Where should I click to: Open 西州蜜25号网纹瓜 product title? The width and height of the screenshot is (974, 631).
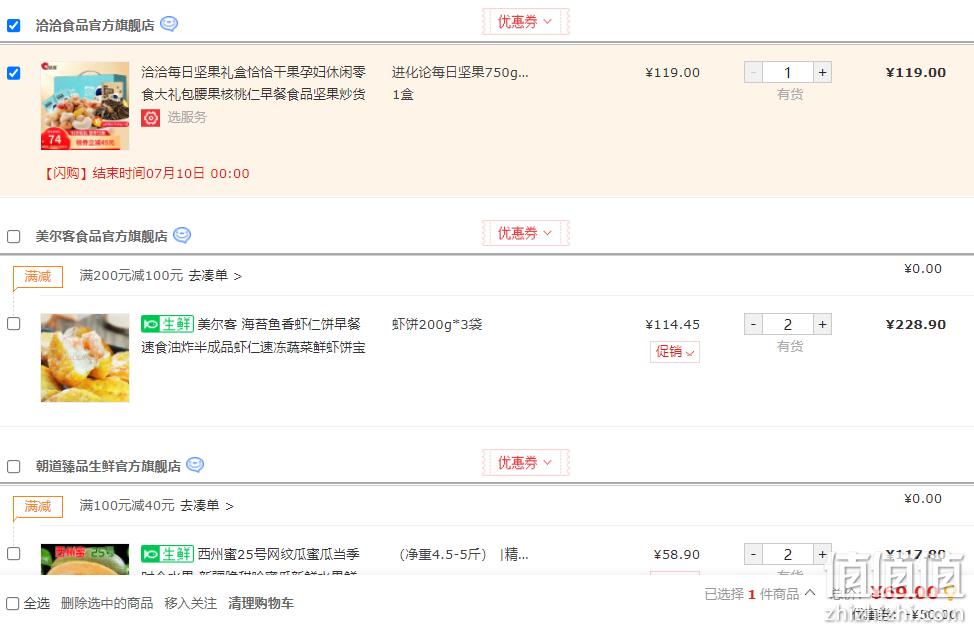coord(278,554)
